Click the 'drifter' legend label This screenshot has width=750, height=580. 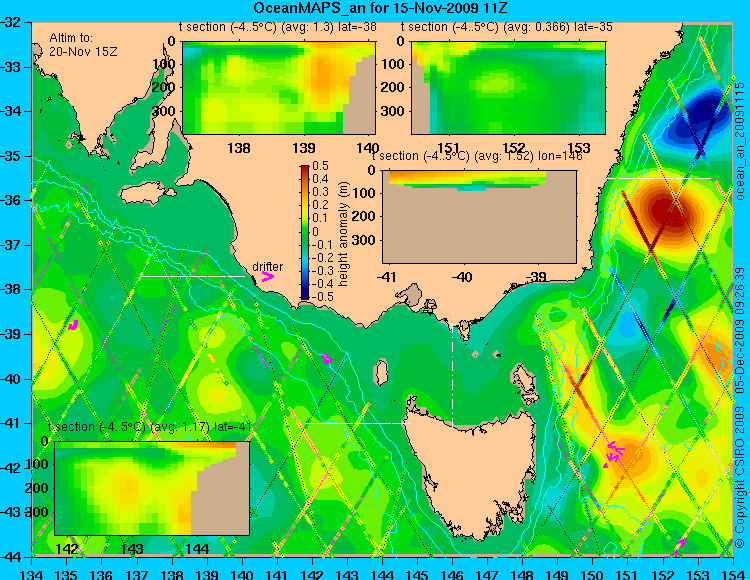pos(267,266)
